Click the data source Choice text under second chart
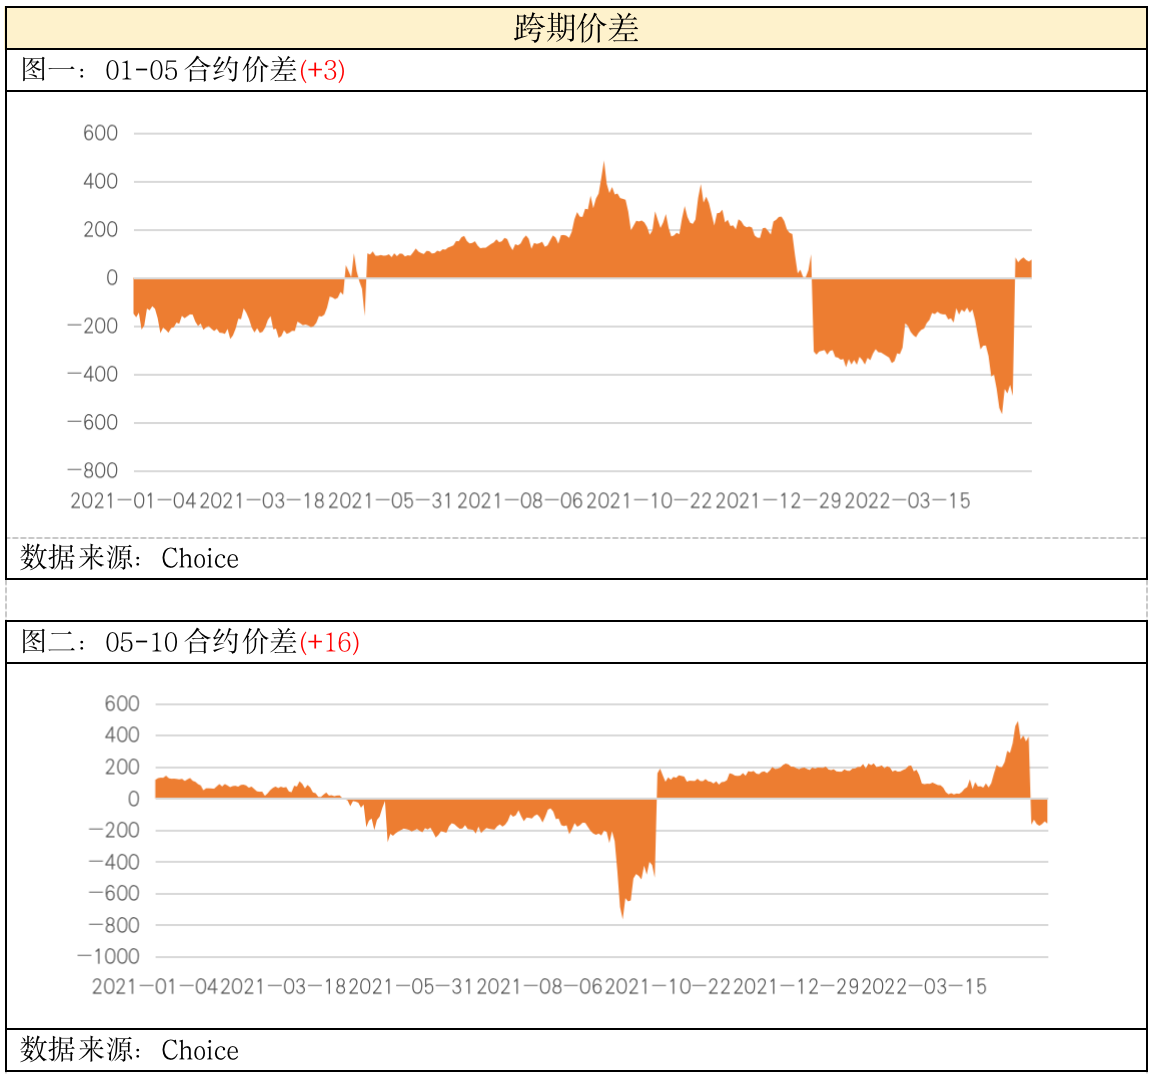The height and width of the screenshot is (1074, 1154). click(130, 1050)
